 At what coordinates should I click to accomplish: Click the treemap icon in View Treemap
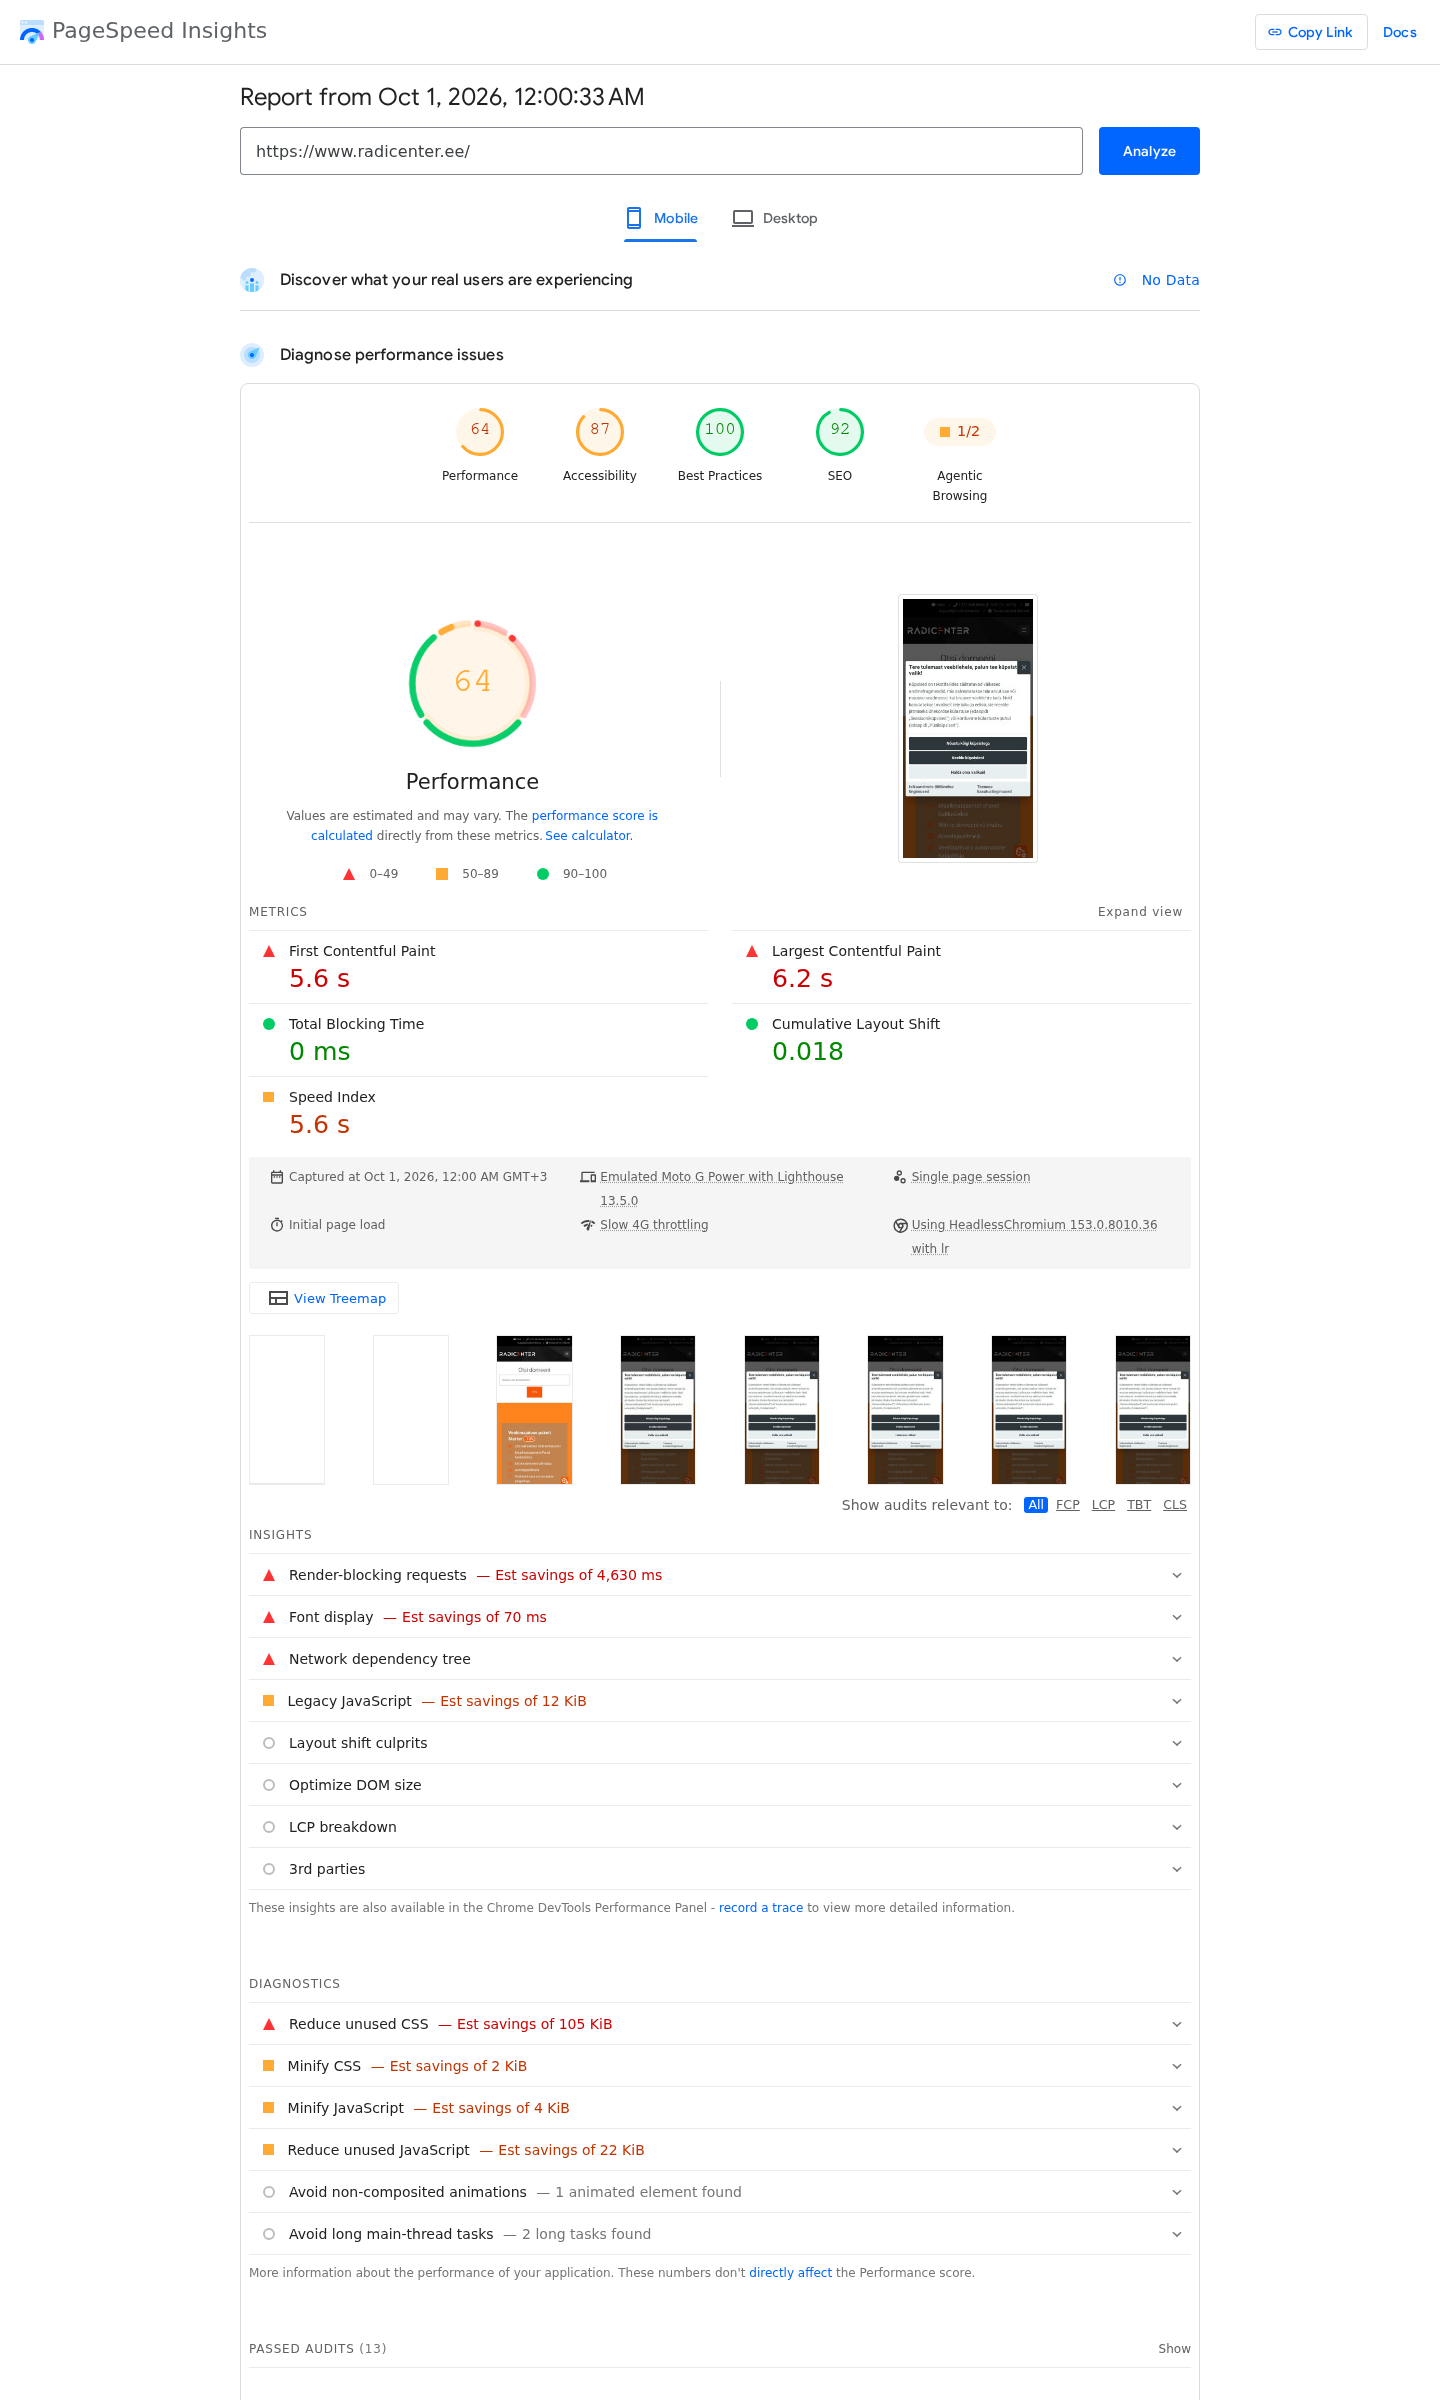click(x=279, y=1298)
